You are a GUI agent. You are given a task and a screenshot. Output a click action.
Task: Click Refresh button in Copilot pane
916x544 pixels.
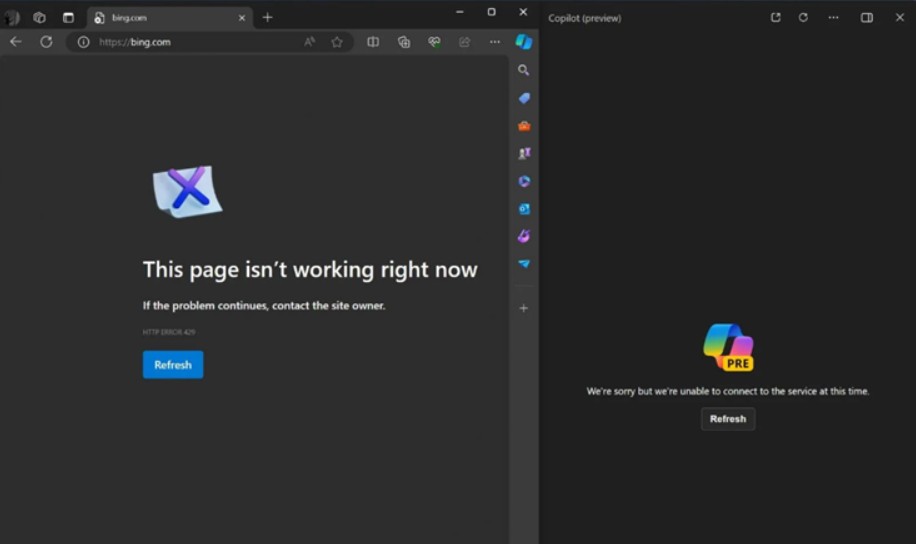[x=727, y=419]
